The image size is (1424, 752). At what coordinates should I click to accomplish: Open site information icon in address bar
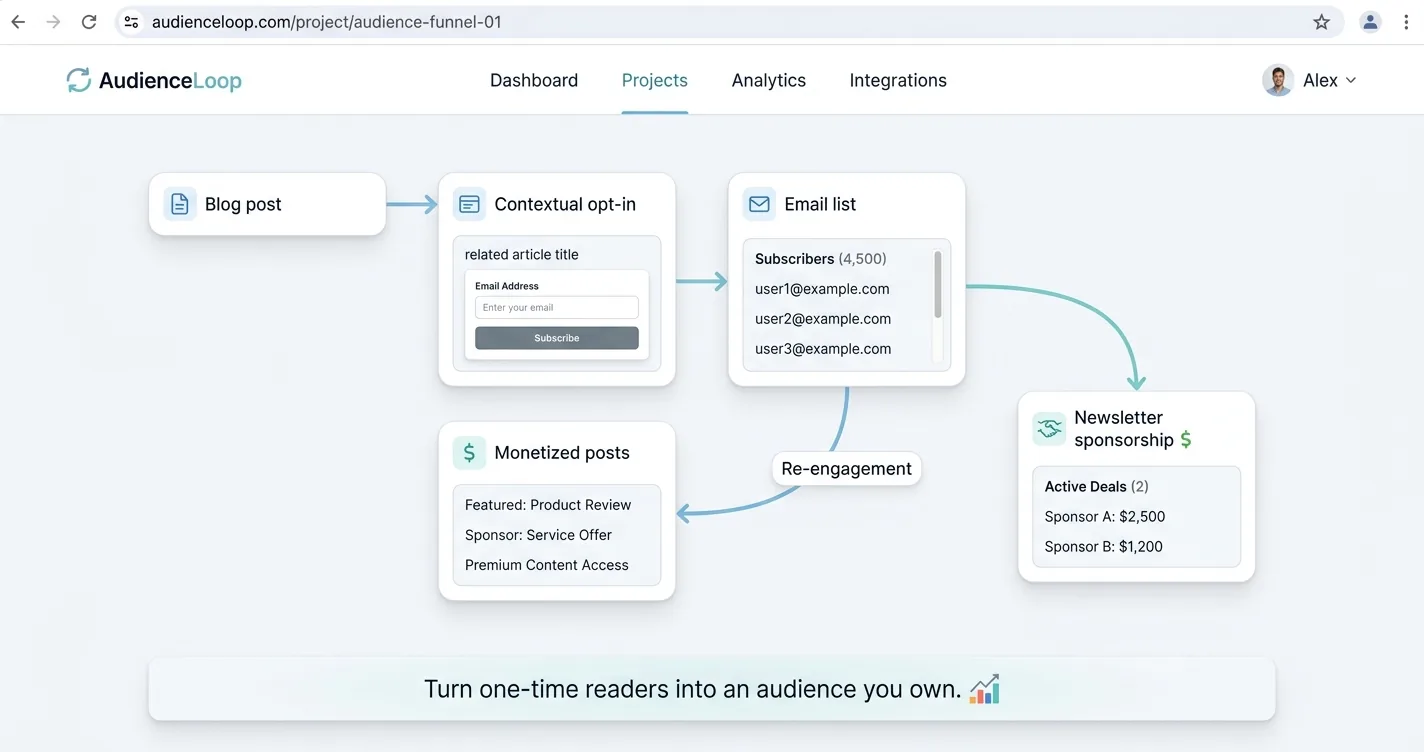[x=131, y=22]
